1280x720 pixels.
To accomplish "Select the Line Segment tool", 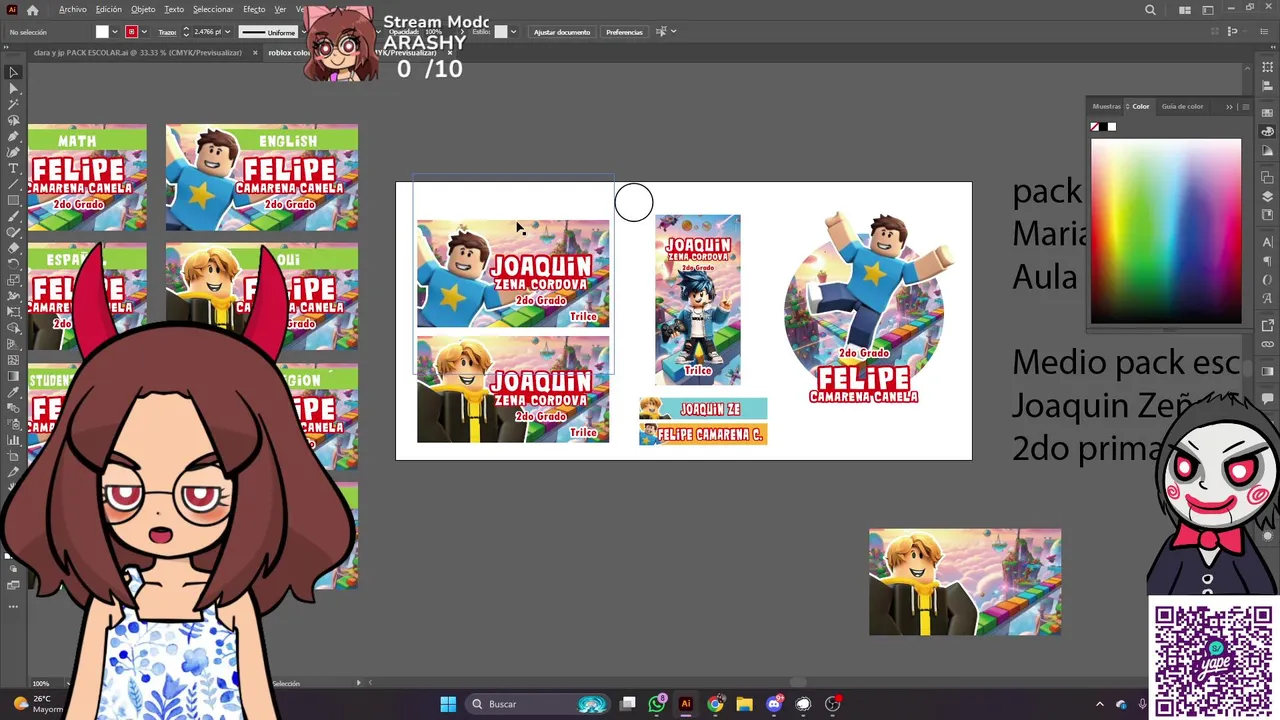I will click(x=13, y=184).
